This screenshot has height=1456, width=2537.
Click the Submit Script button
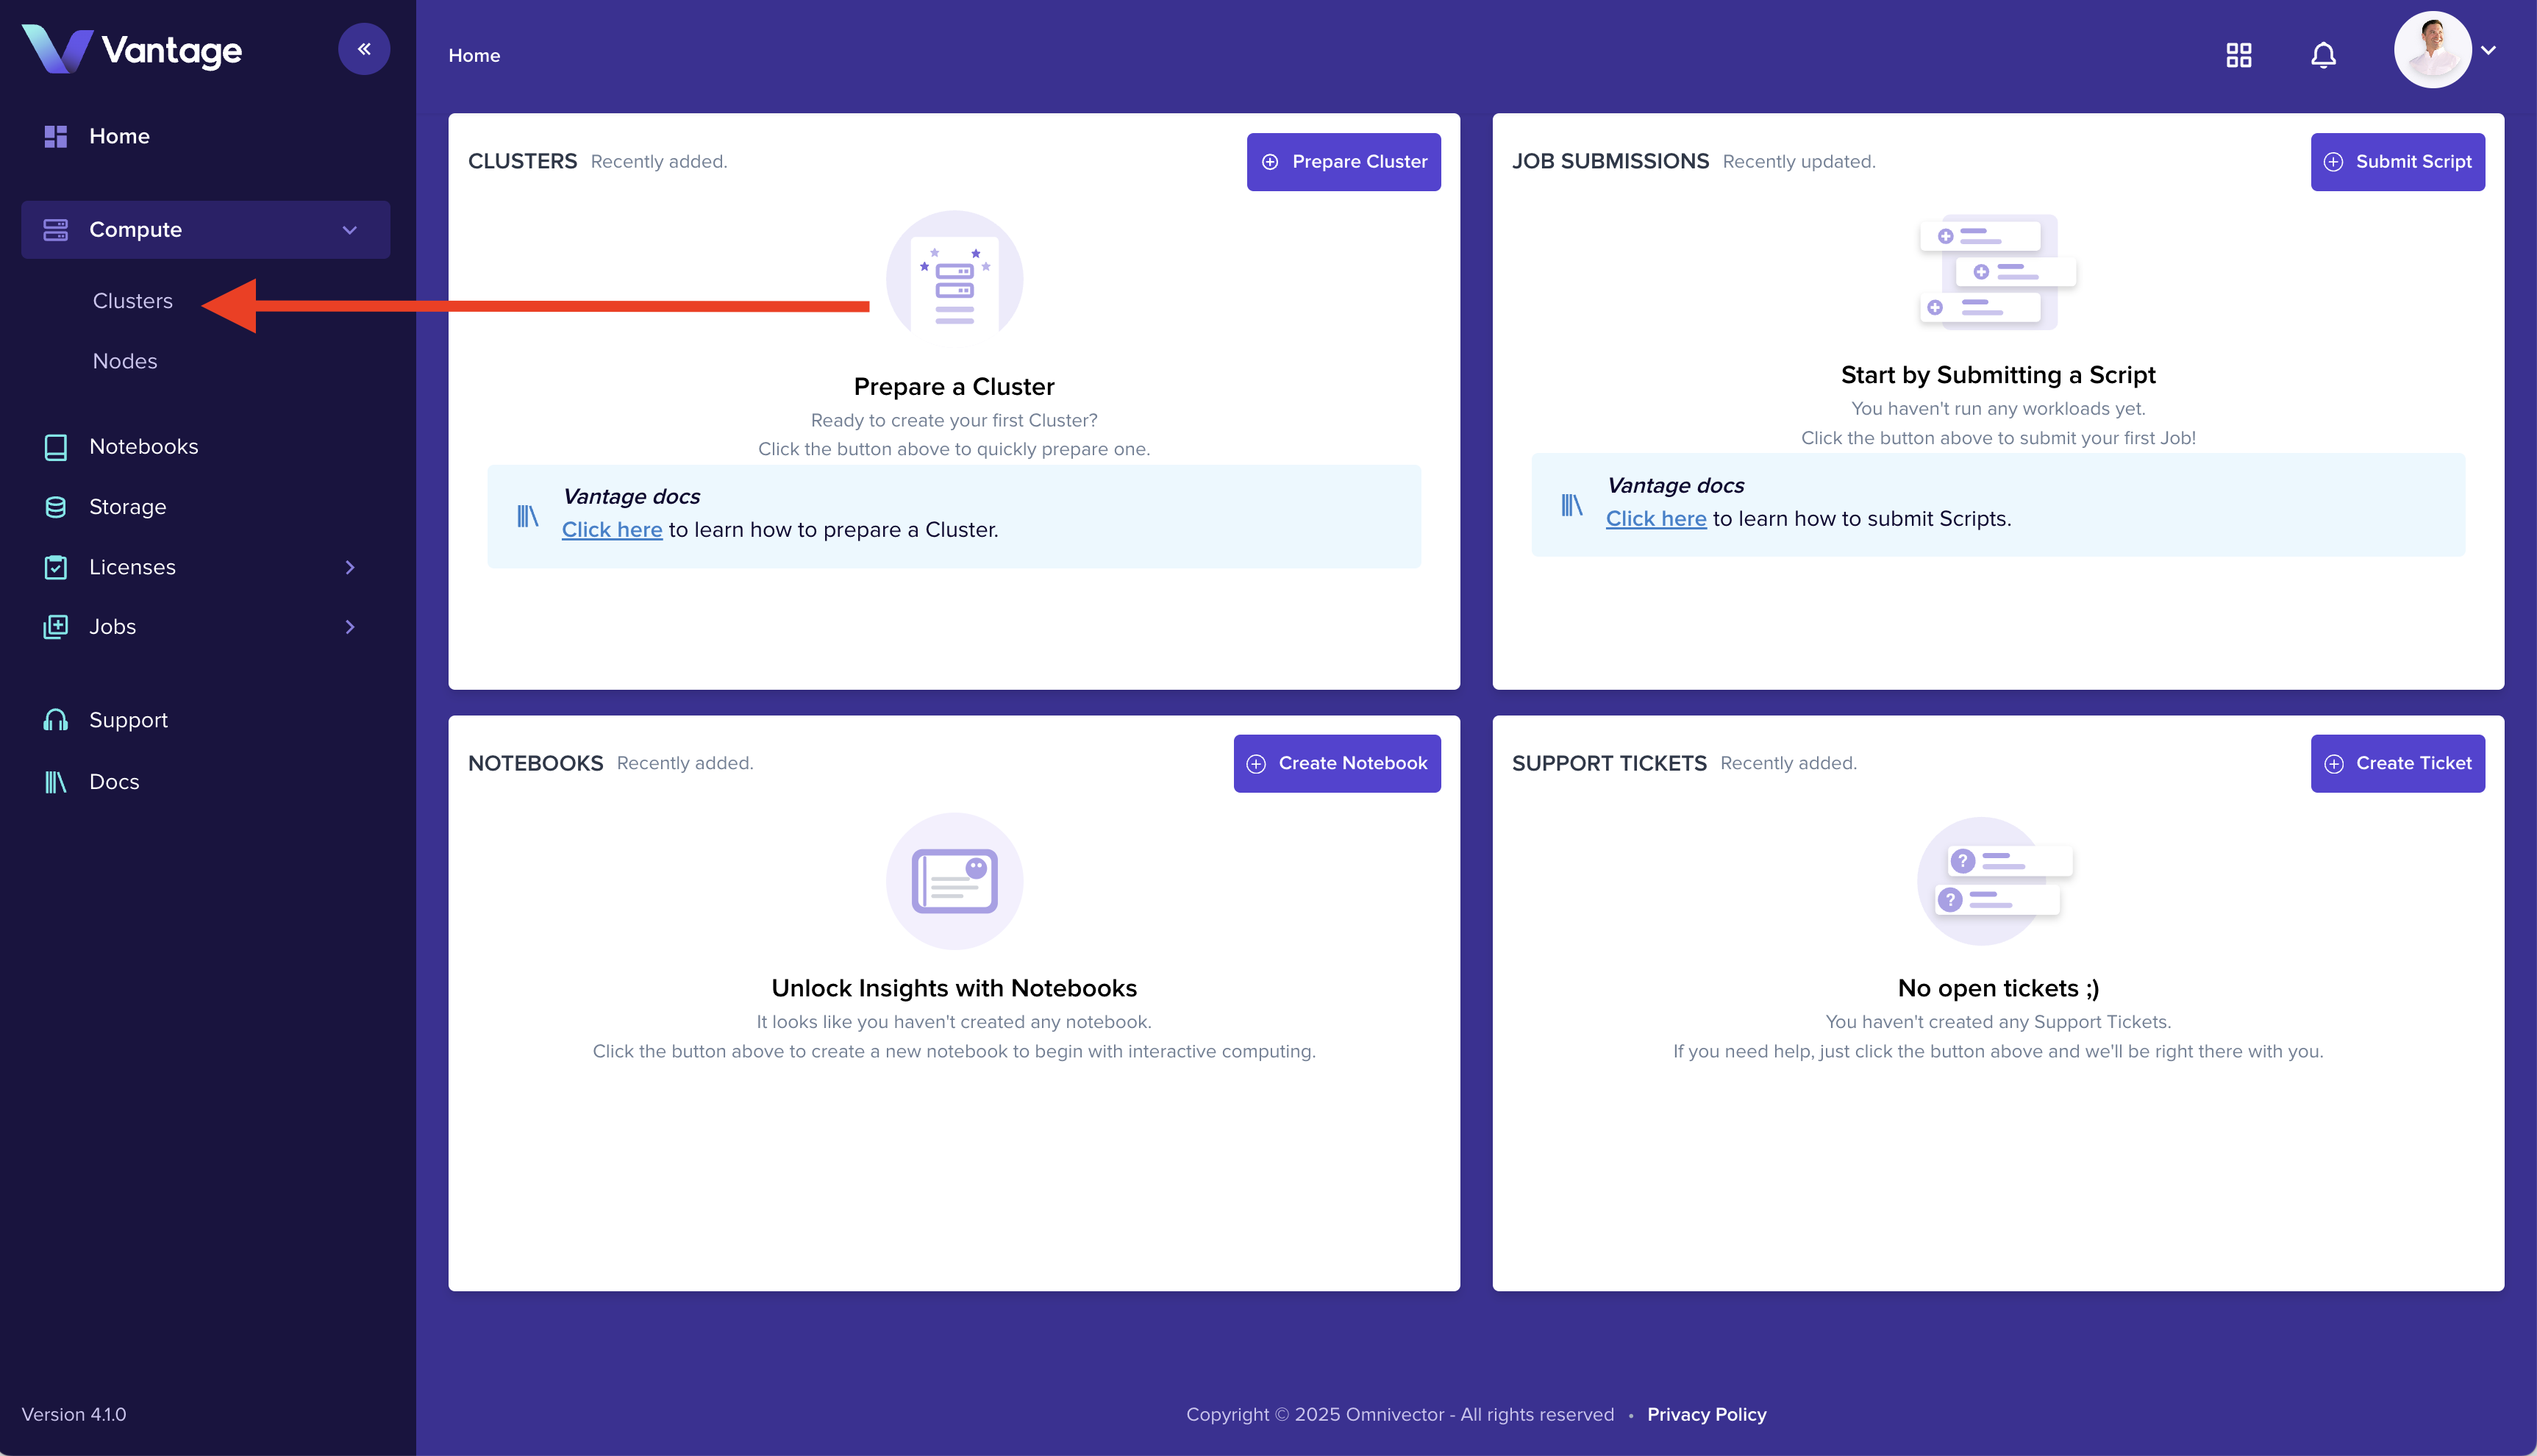[x=2397, y=162]
